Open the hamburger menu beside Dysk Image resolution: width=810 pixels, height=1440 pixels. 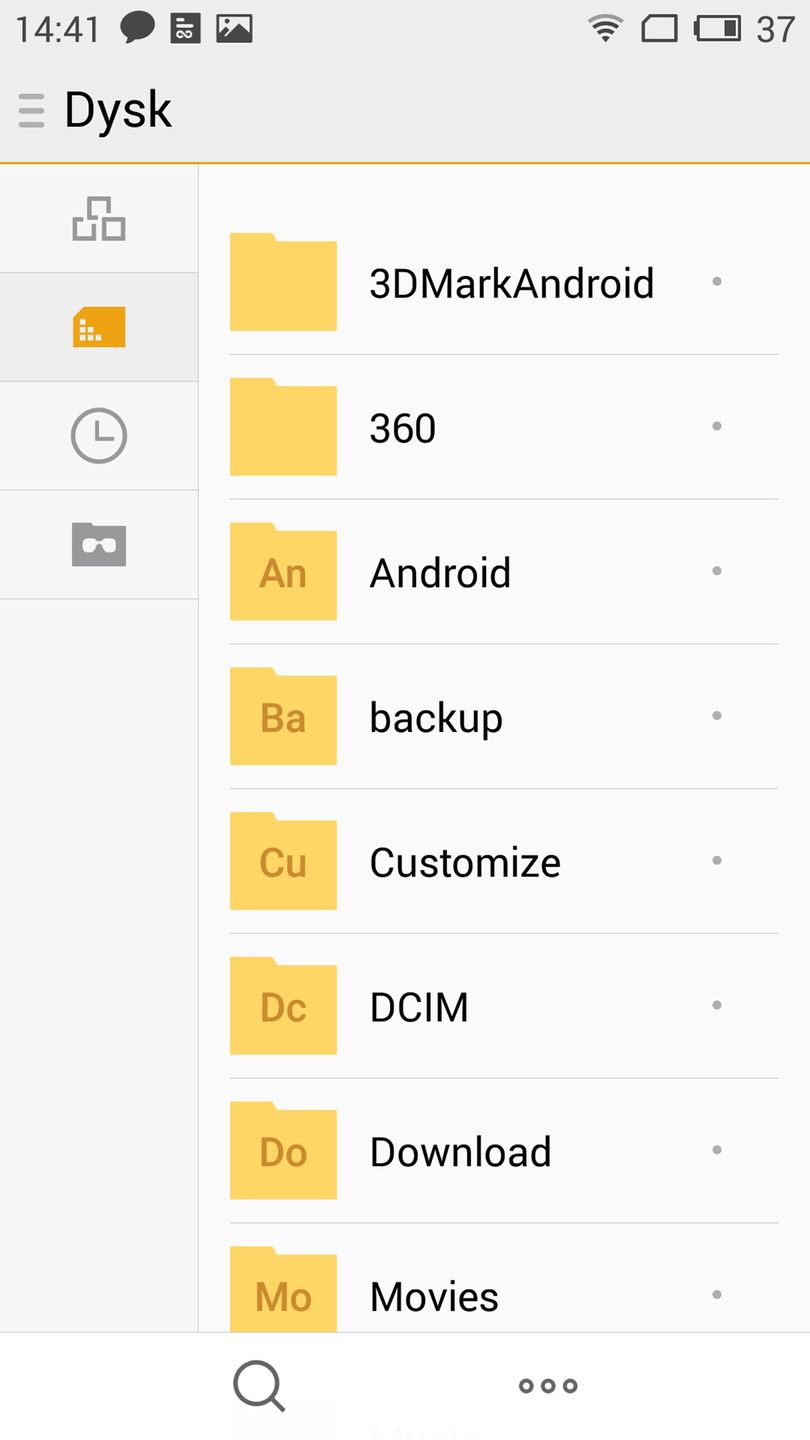tap(31, 110)
